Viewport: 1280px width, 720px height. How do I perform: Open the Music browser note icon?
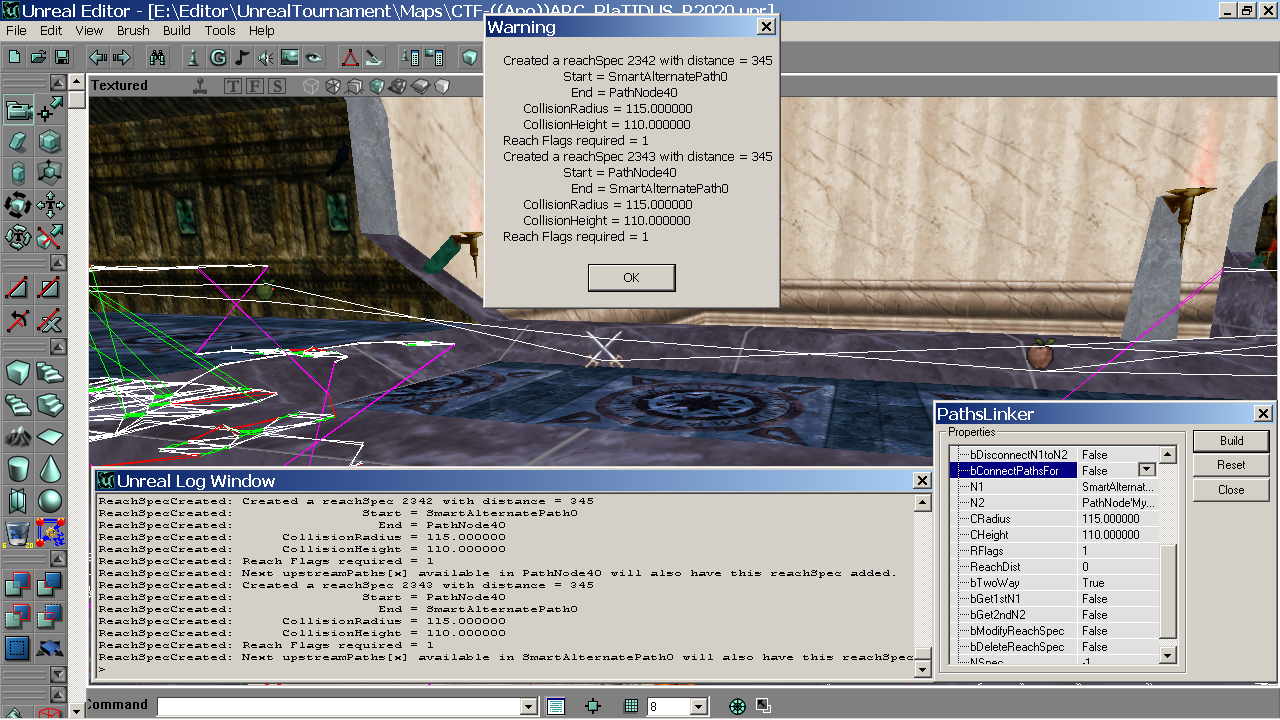(x=242, y=57)
